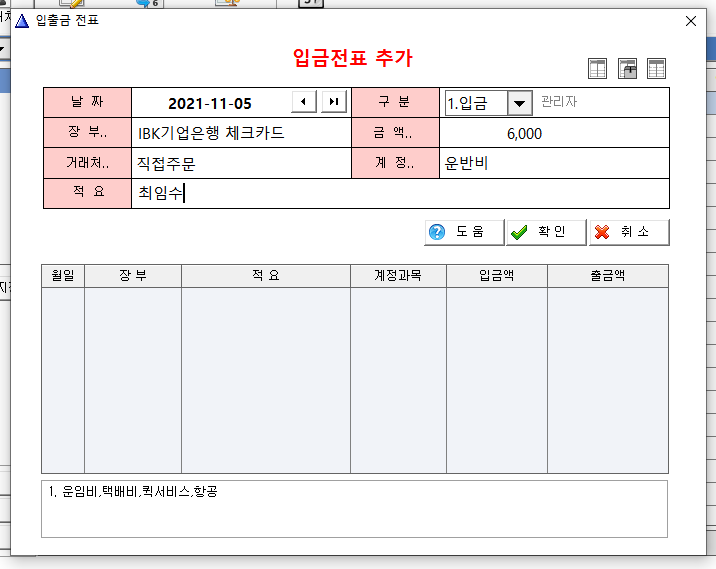
Task: Cancel with the 취소 button
Action: click(629, 232)
